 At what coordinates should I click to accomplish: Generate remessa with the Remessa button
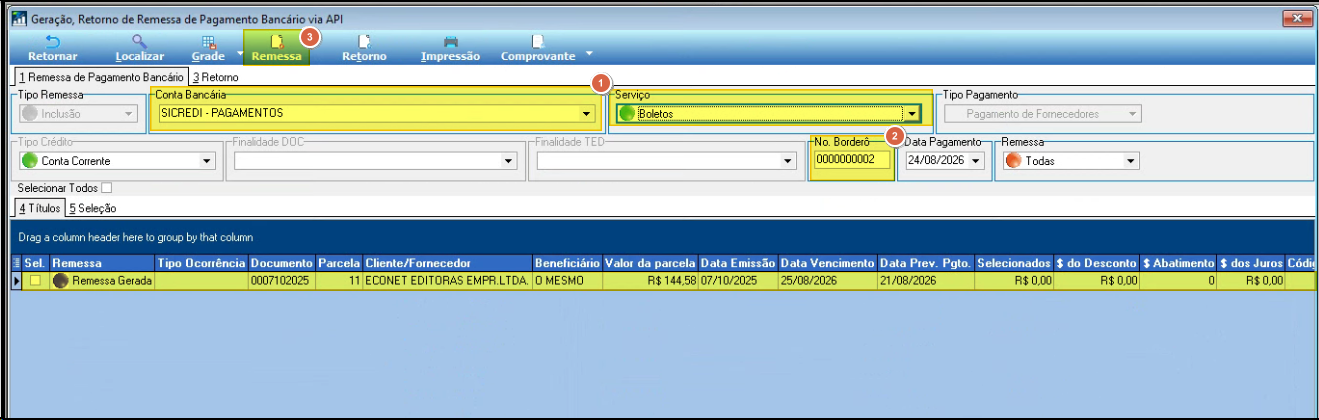(276, 48)
